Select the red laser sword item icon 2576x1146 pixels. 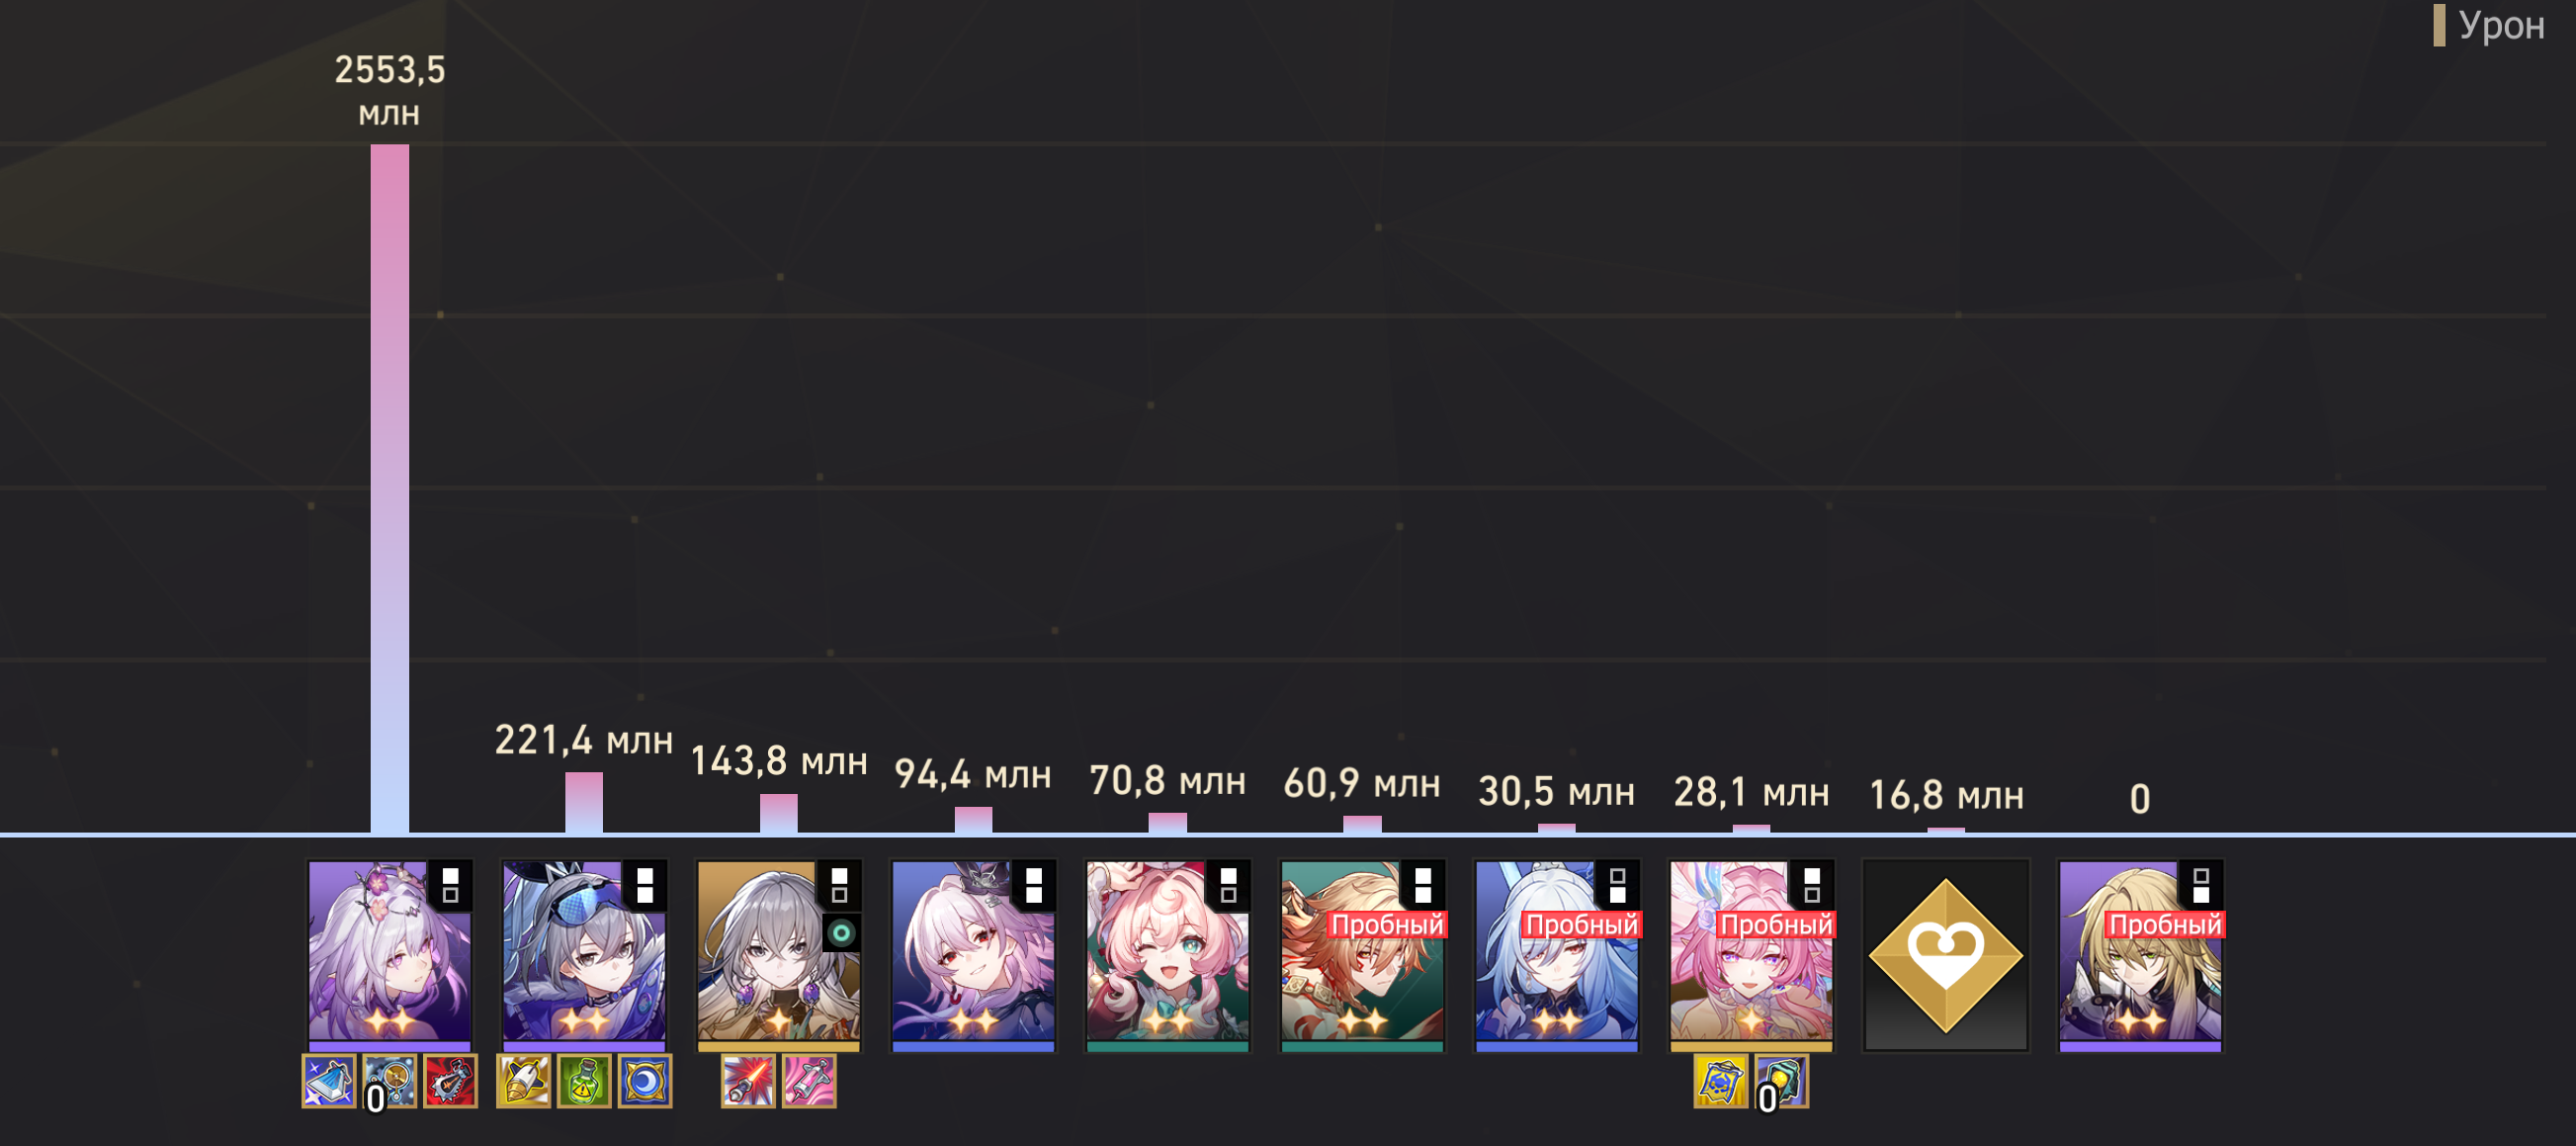(x=748, y=1081)
